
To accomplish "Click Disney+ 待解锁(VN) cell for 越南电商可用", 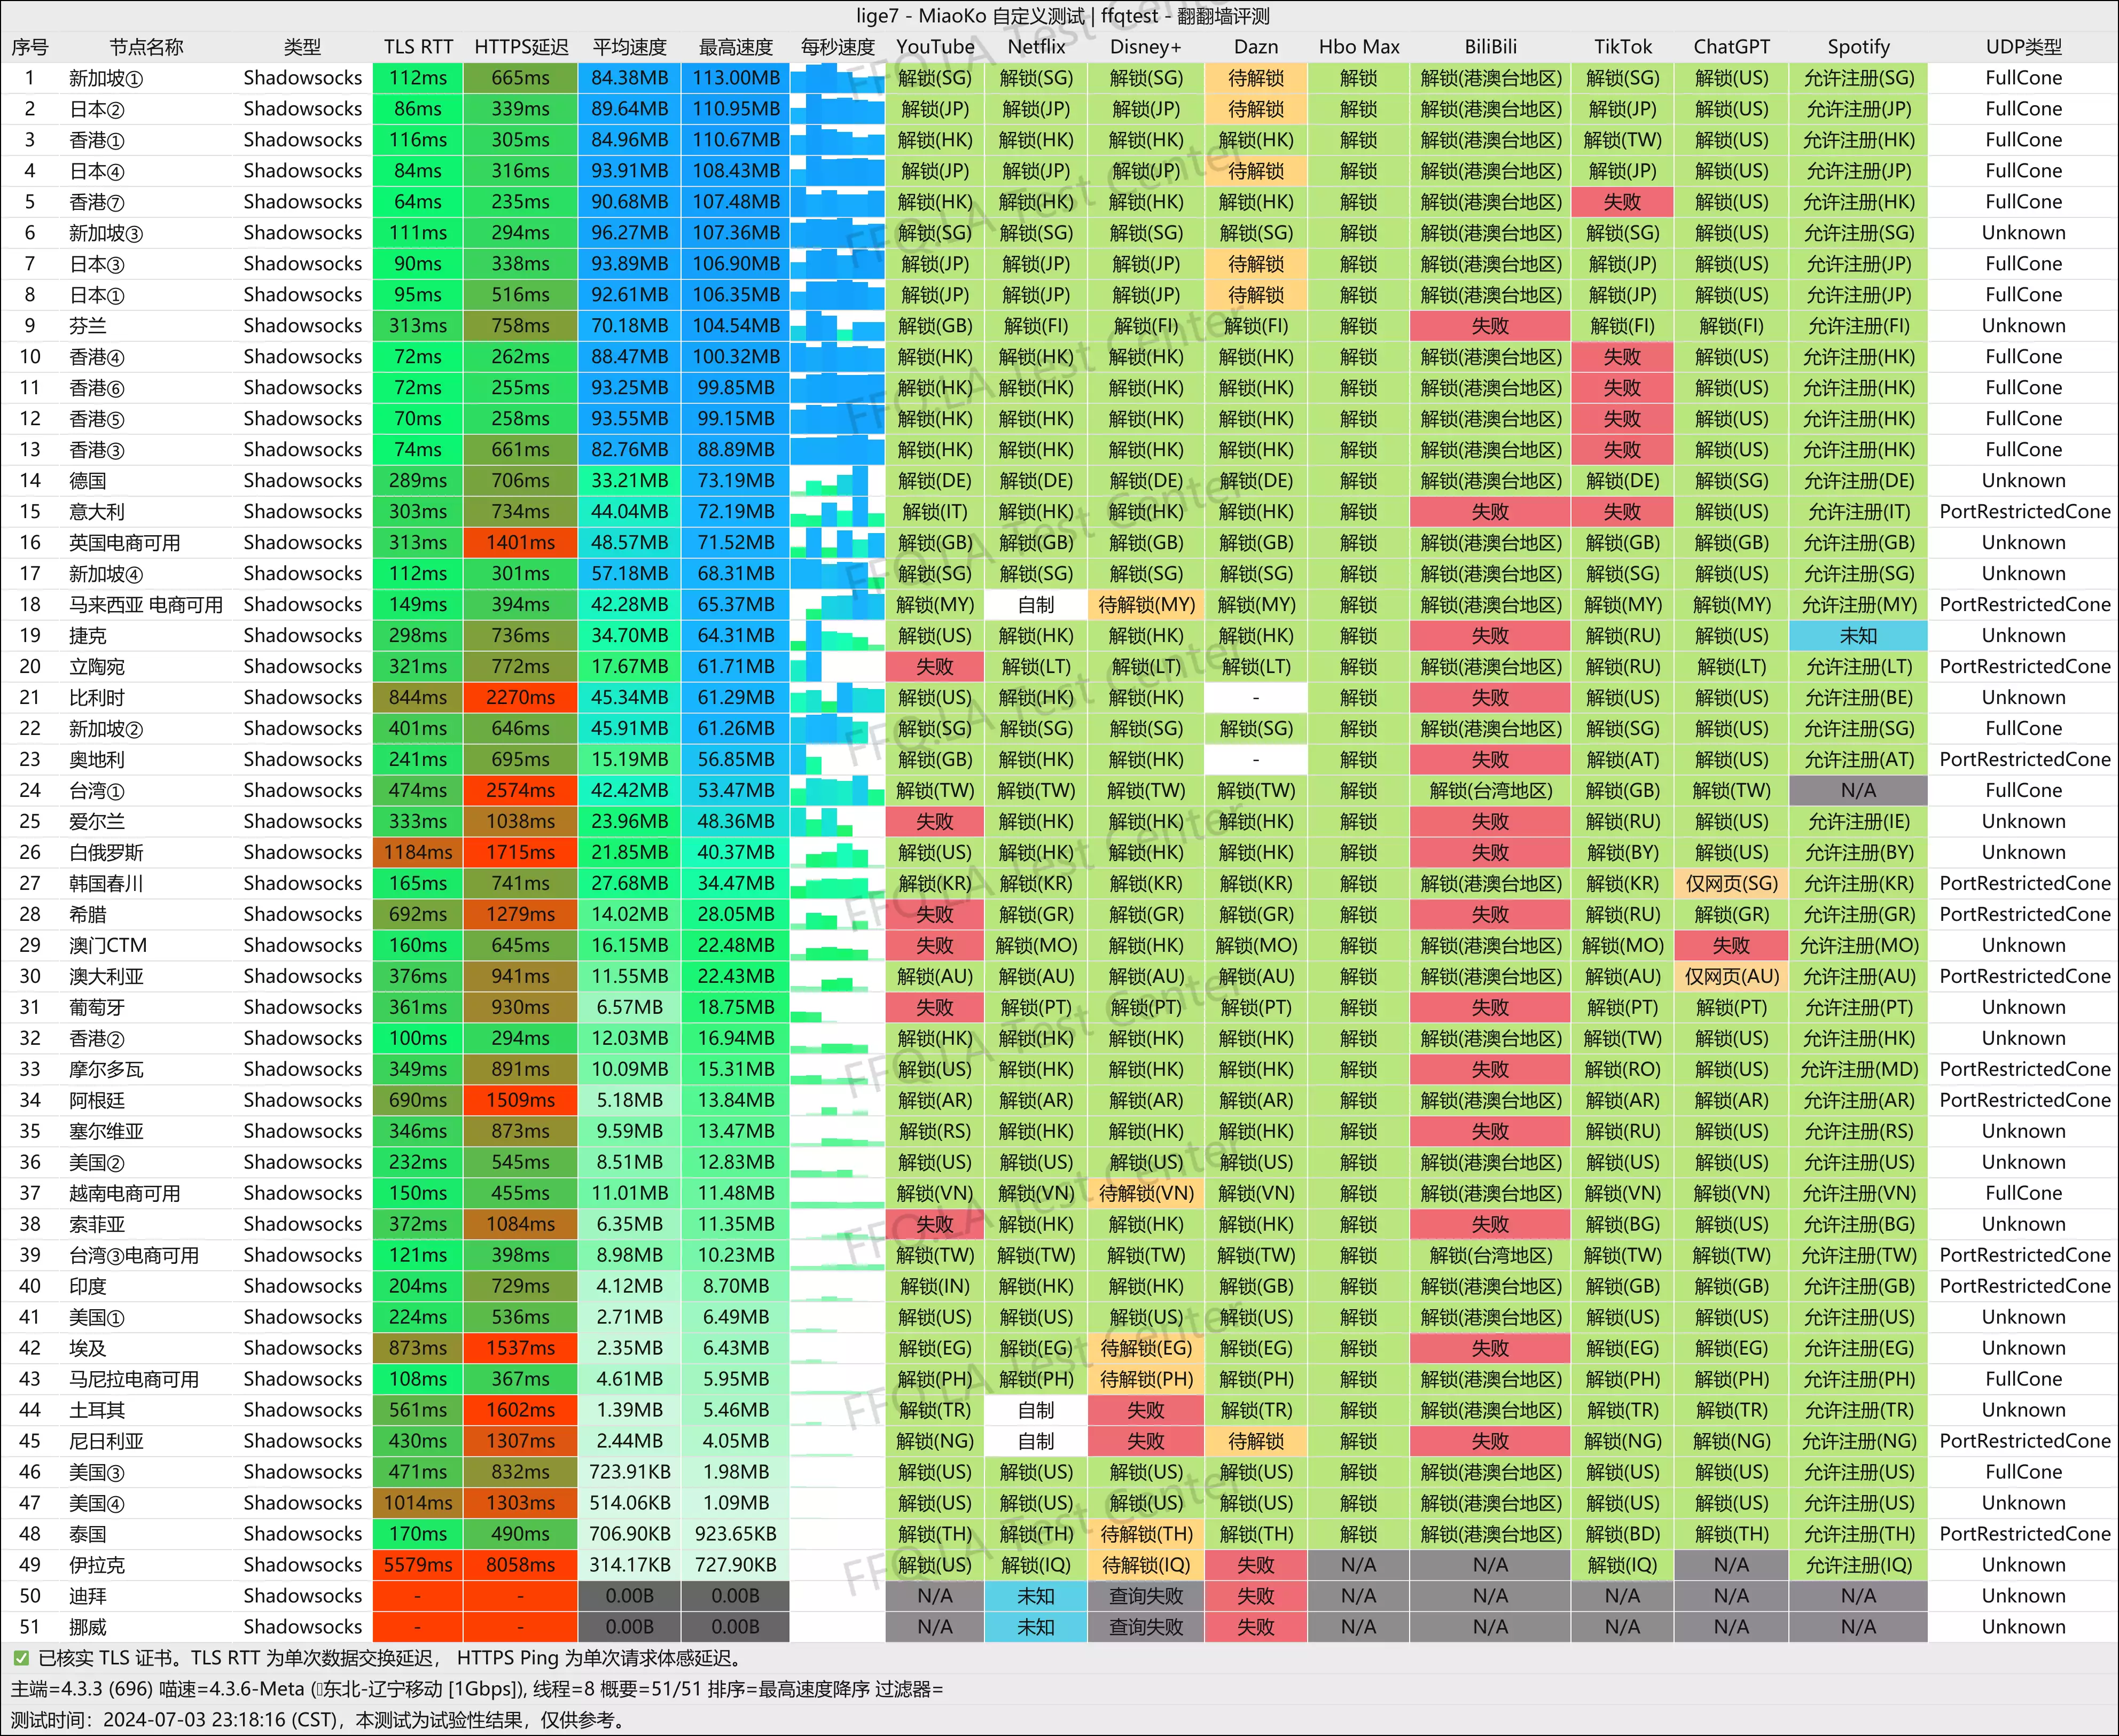I will coord(1145,1194).
